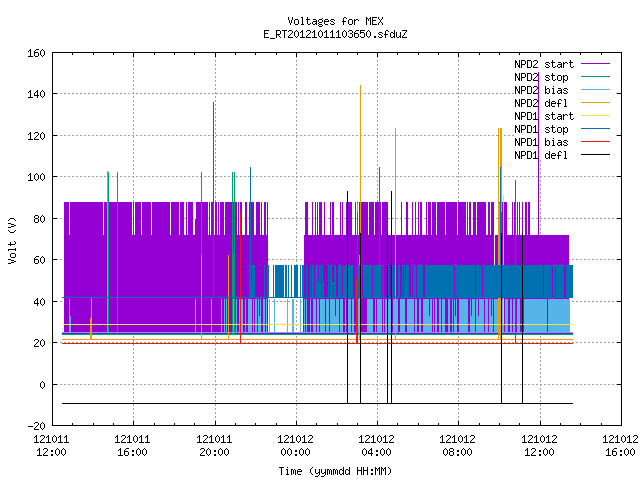This screenshot has width=640, height=480.
Task: Click the flat black NPD1 defl line below zero
Action: point(317,404)
